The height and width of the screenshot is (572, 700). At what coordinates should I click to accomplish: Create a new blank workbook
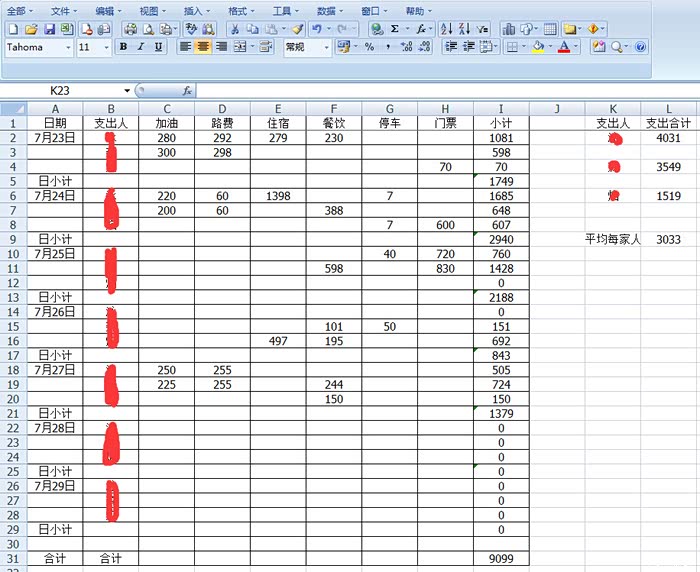pyautogui.click(x=13, y=29)
